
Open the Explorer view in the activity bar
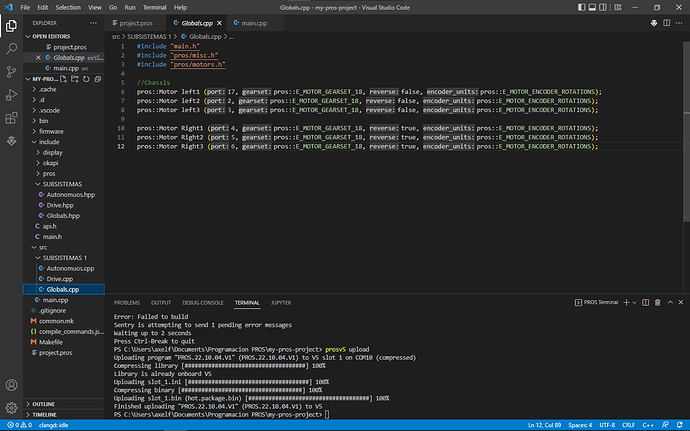pyautogui.click(x=11, y=26)
